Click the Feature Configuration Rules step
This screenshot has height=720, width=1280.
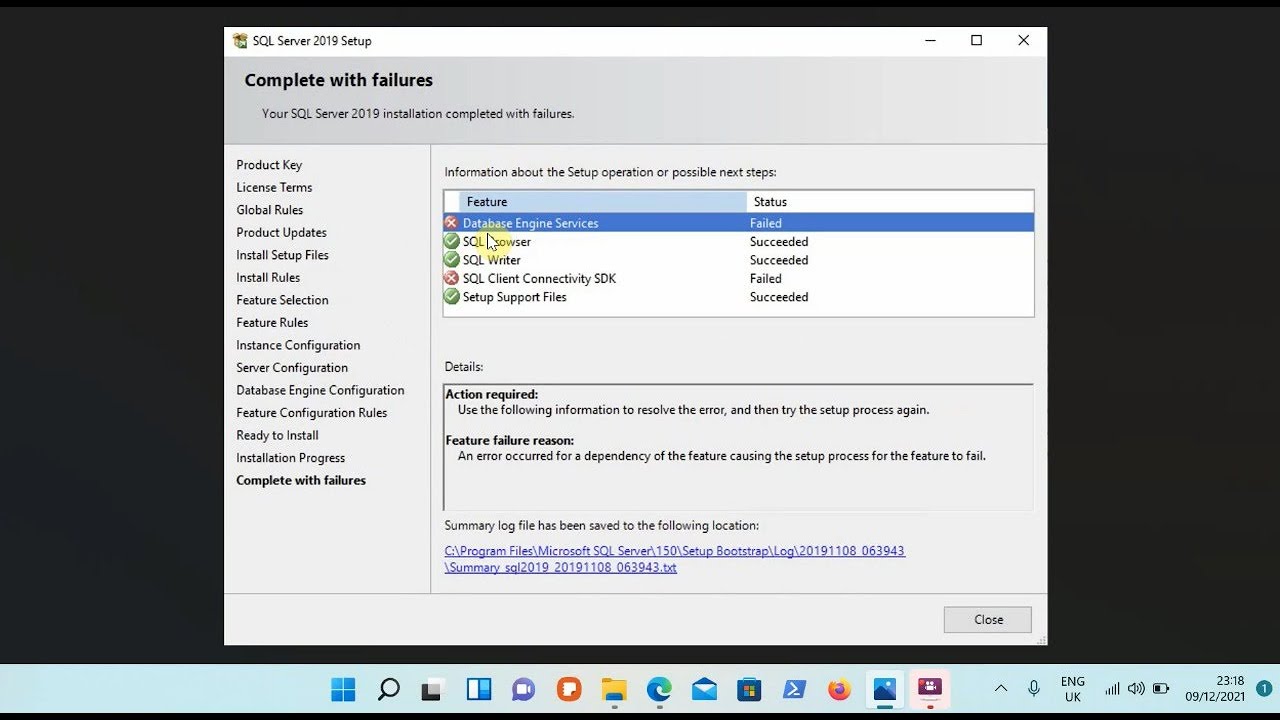tap(311, 413)
